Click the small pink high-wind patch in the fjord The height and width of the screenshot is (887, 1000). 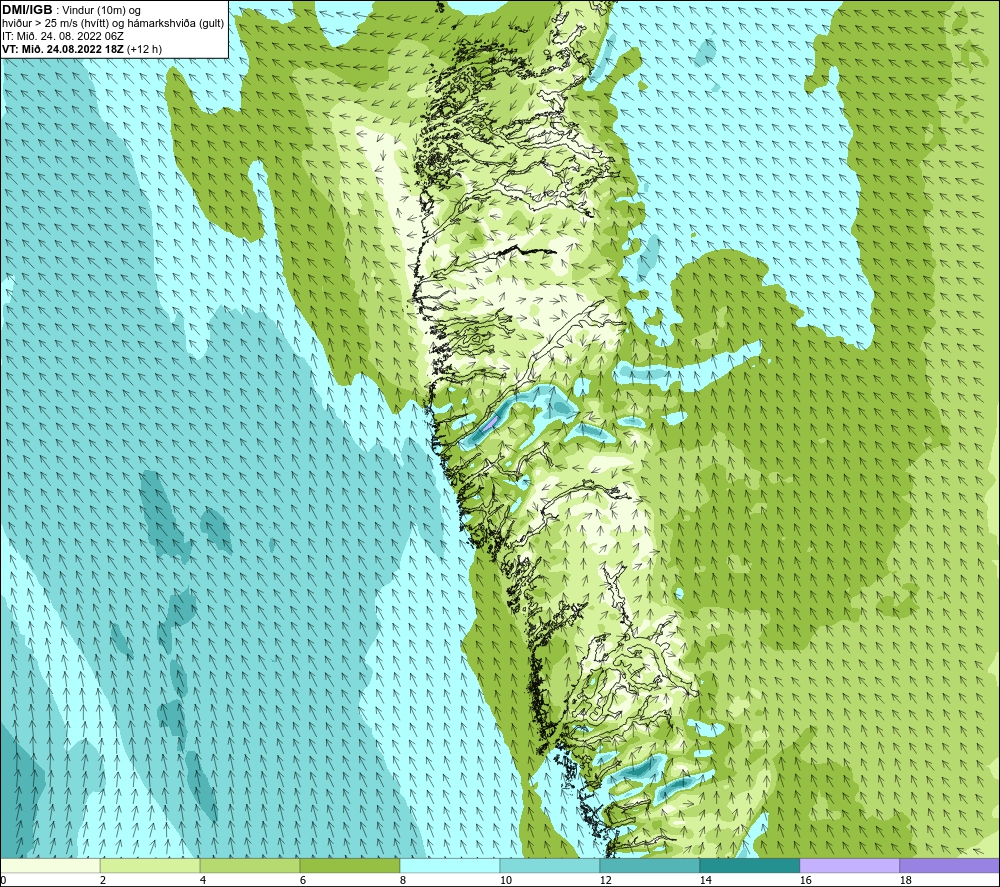click(x=490, y=423)
